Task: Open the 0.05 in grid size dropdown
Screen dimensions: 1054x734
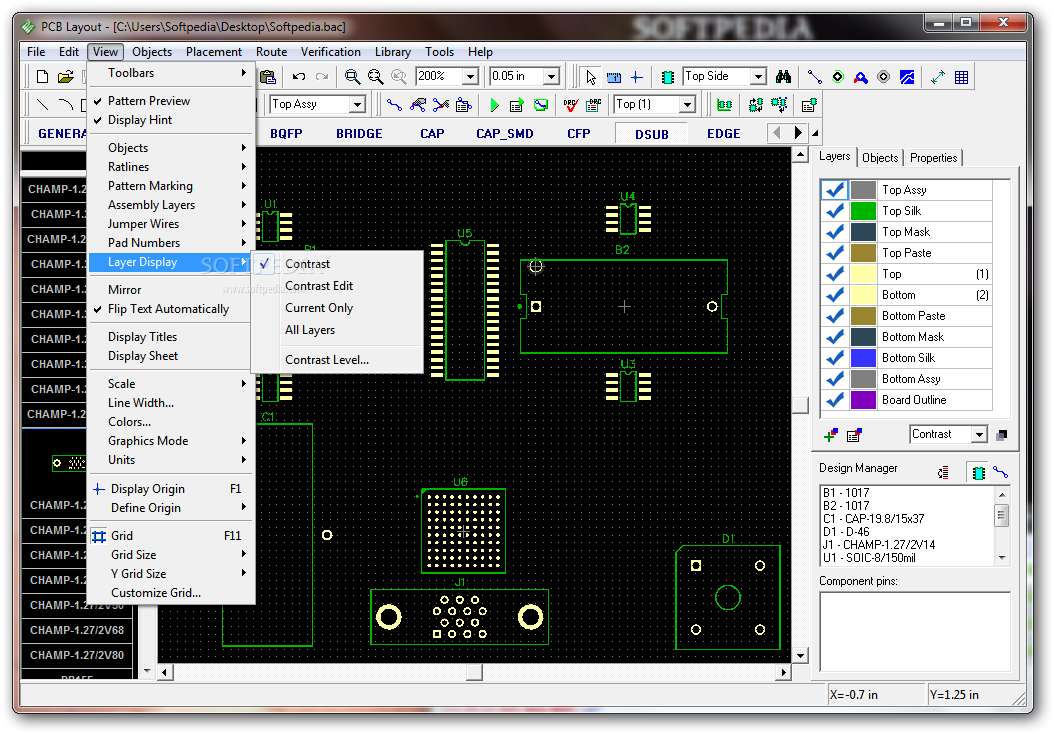Action: (x=551, y=77)
